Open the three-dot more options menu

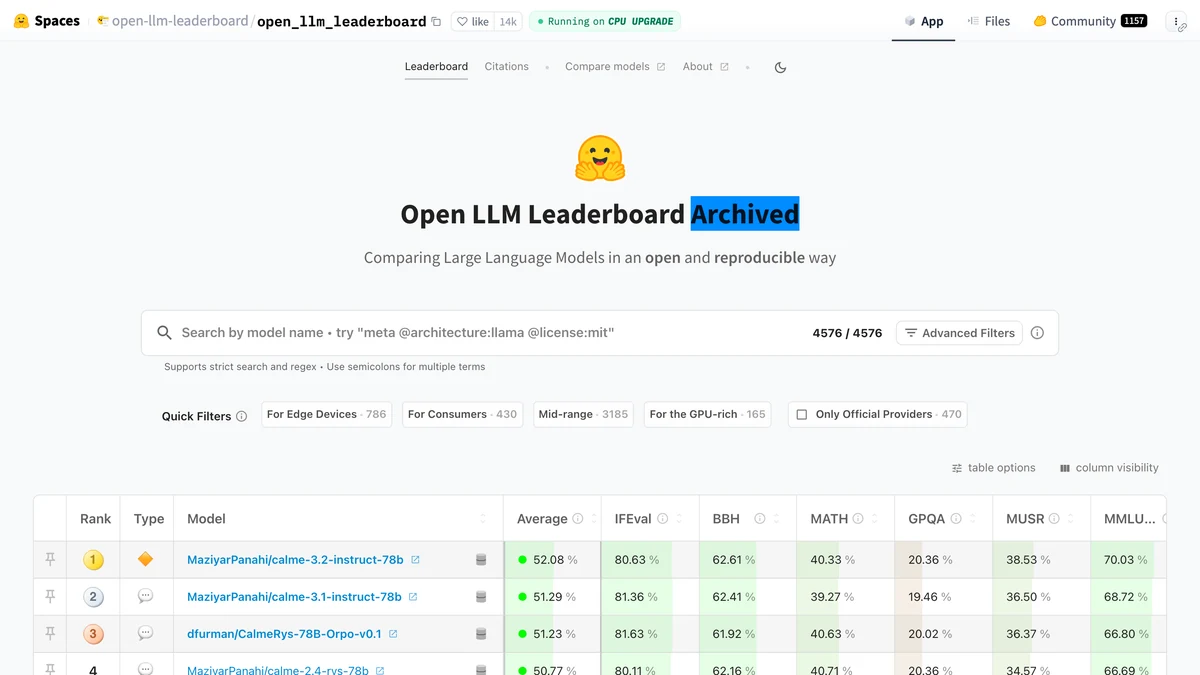pos(1176,21)
